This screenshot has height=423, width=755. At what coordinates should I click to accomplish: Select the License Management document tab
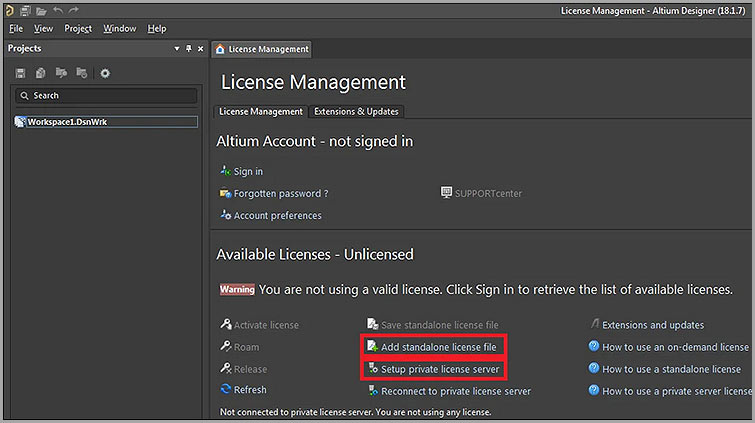pyautogui.click(x=261, y=49)
